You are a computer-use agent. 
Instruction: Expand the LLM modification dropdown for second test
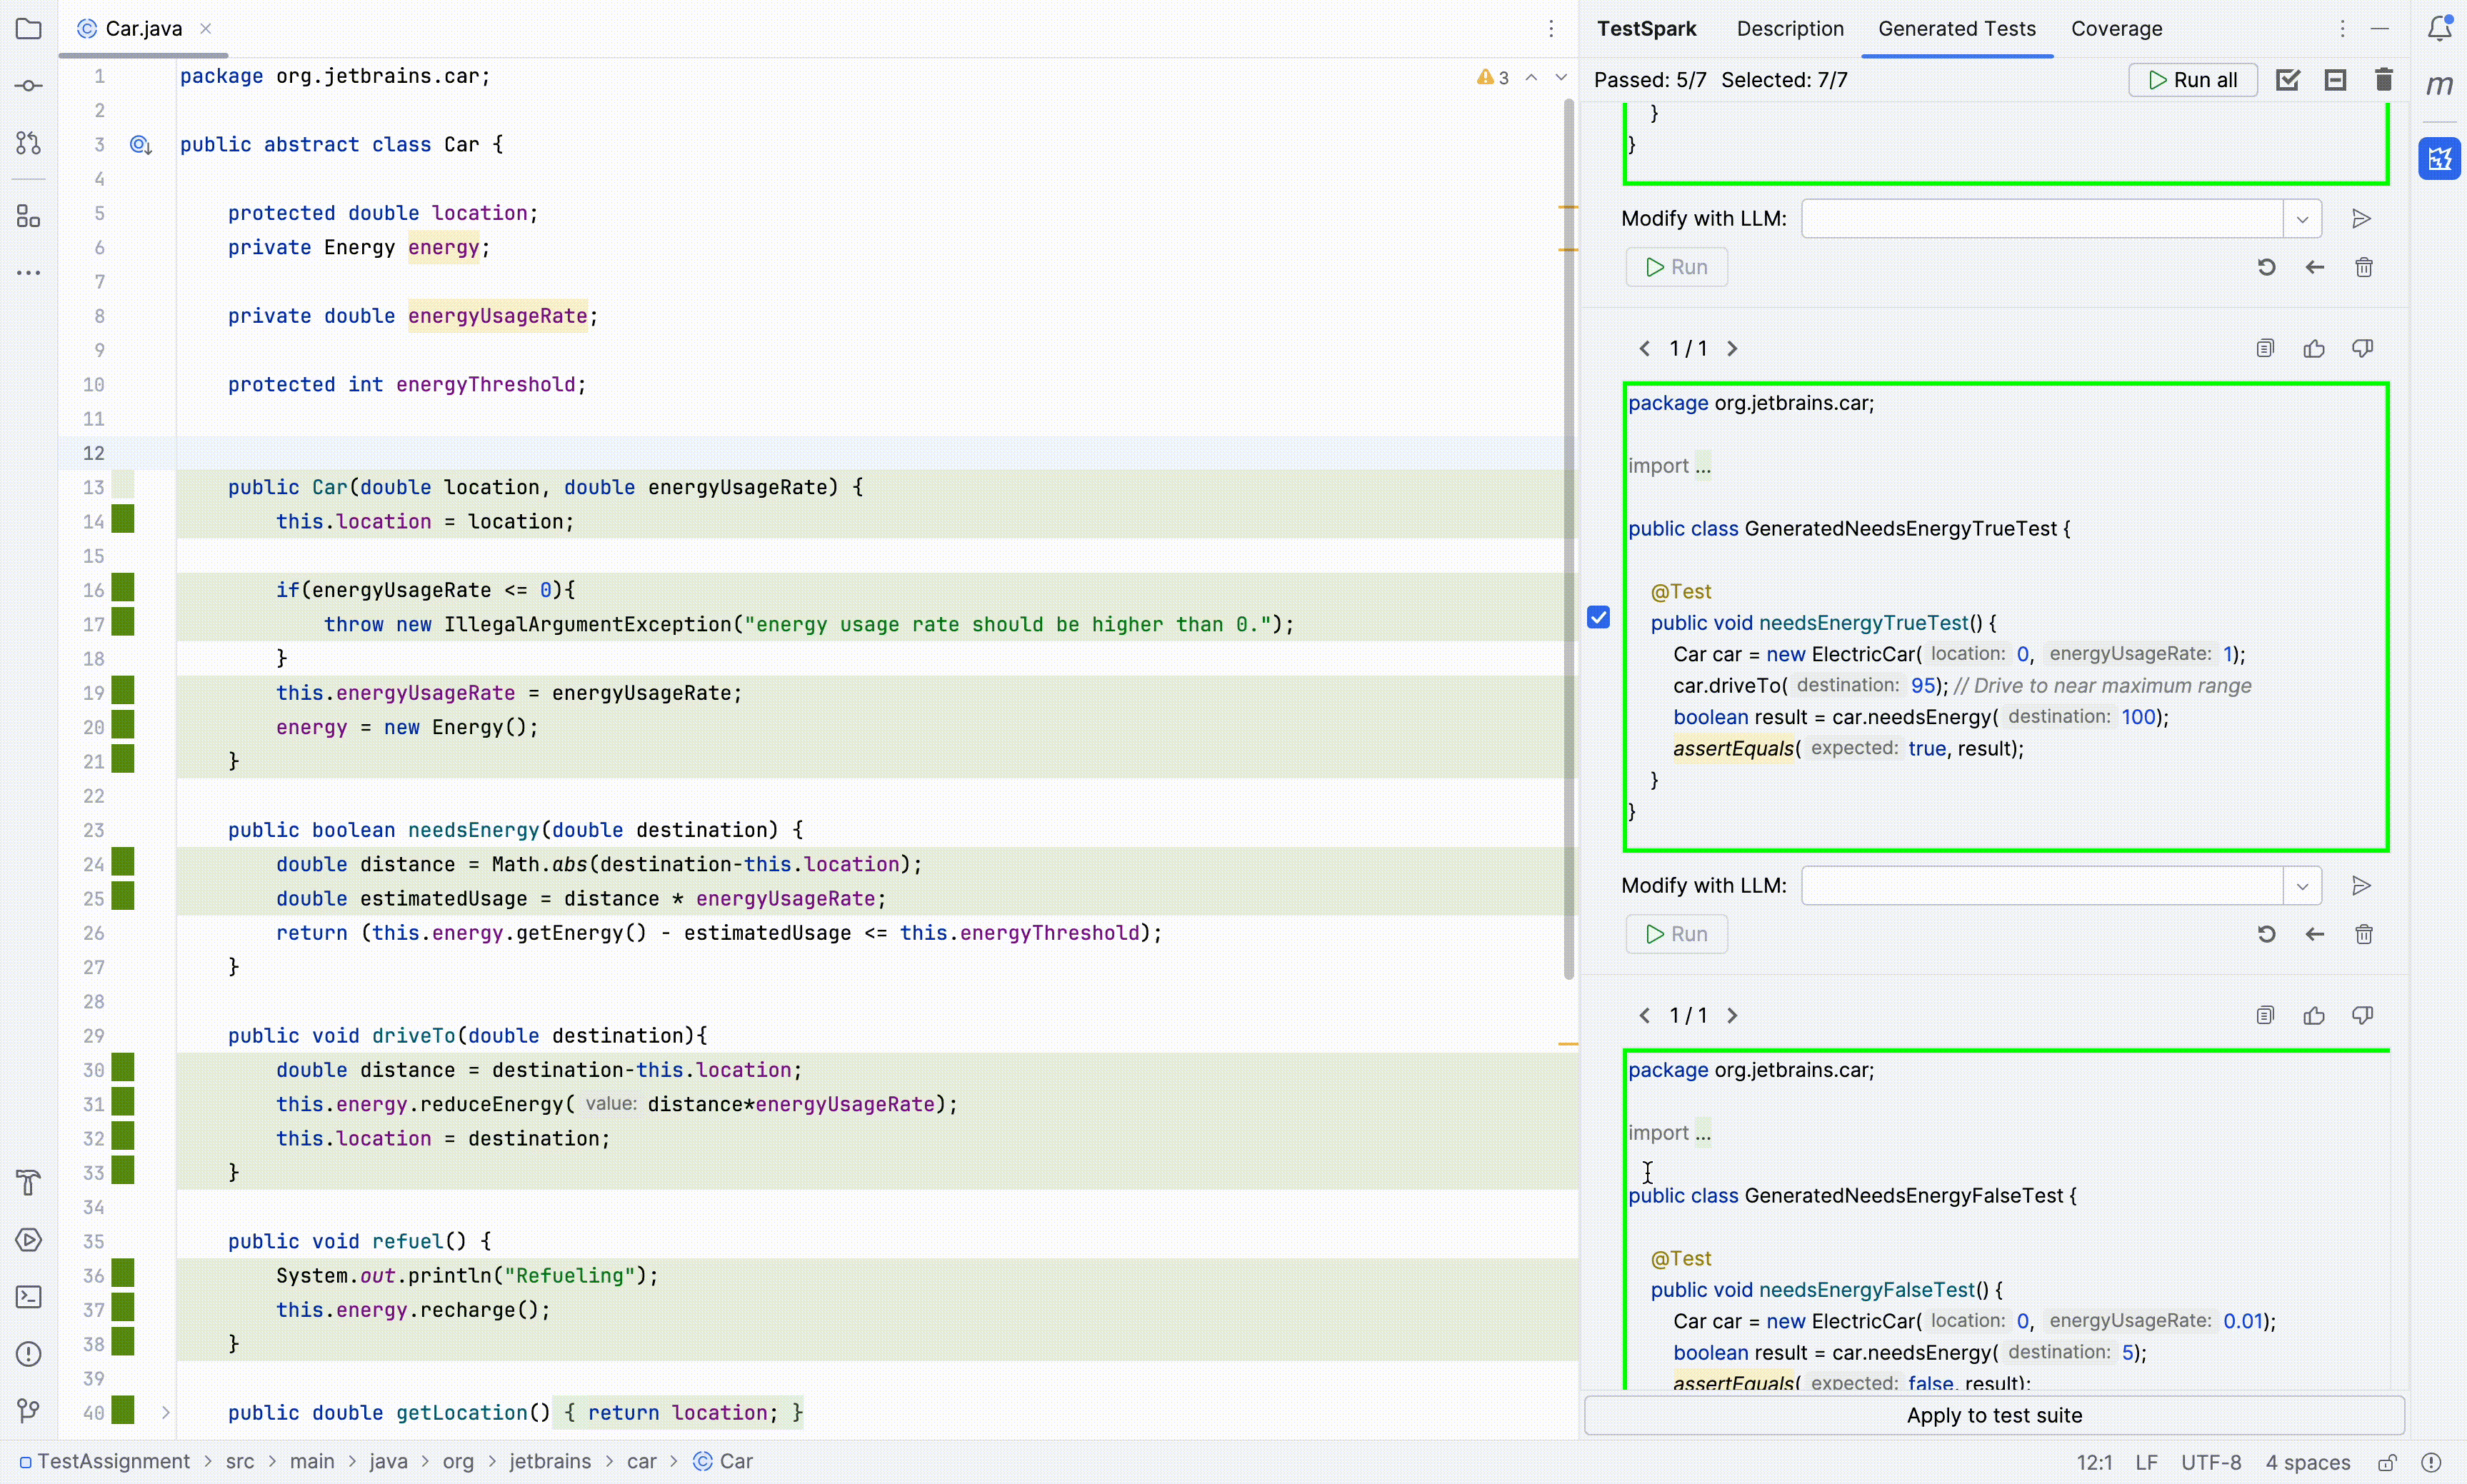[2303, 885]
